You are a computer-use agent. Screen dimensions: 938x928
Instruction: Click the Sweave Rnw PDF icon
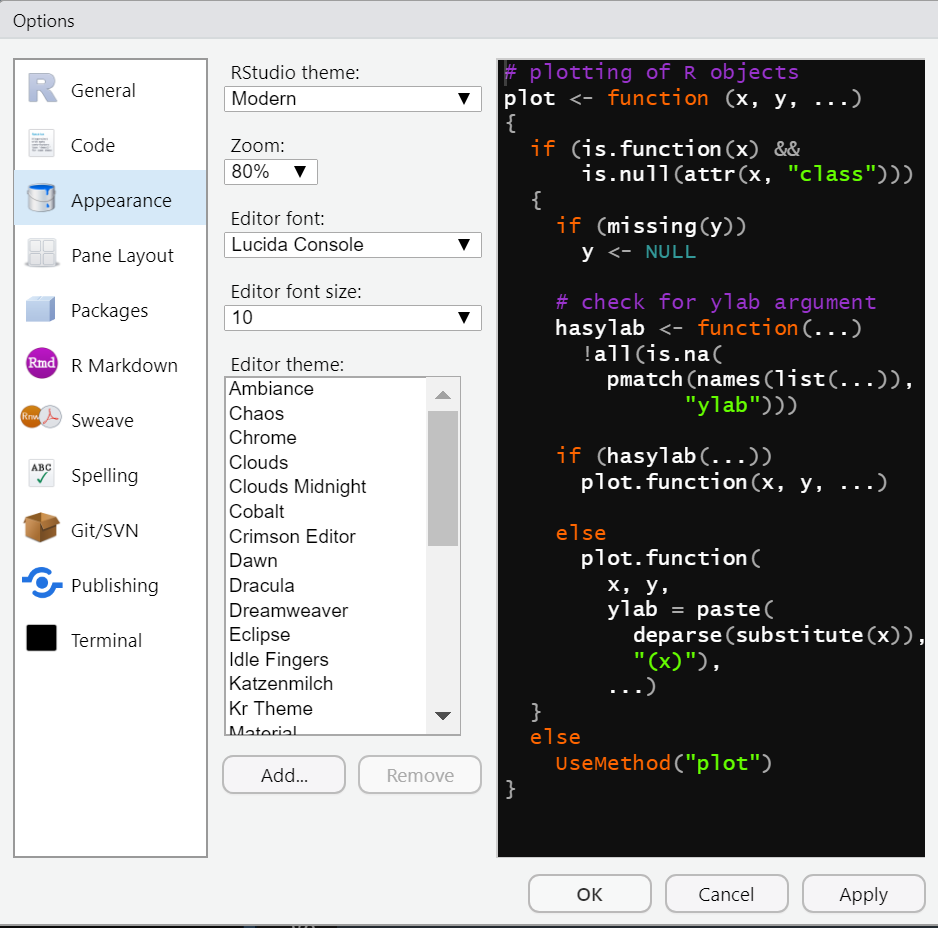tap(41, 417)
